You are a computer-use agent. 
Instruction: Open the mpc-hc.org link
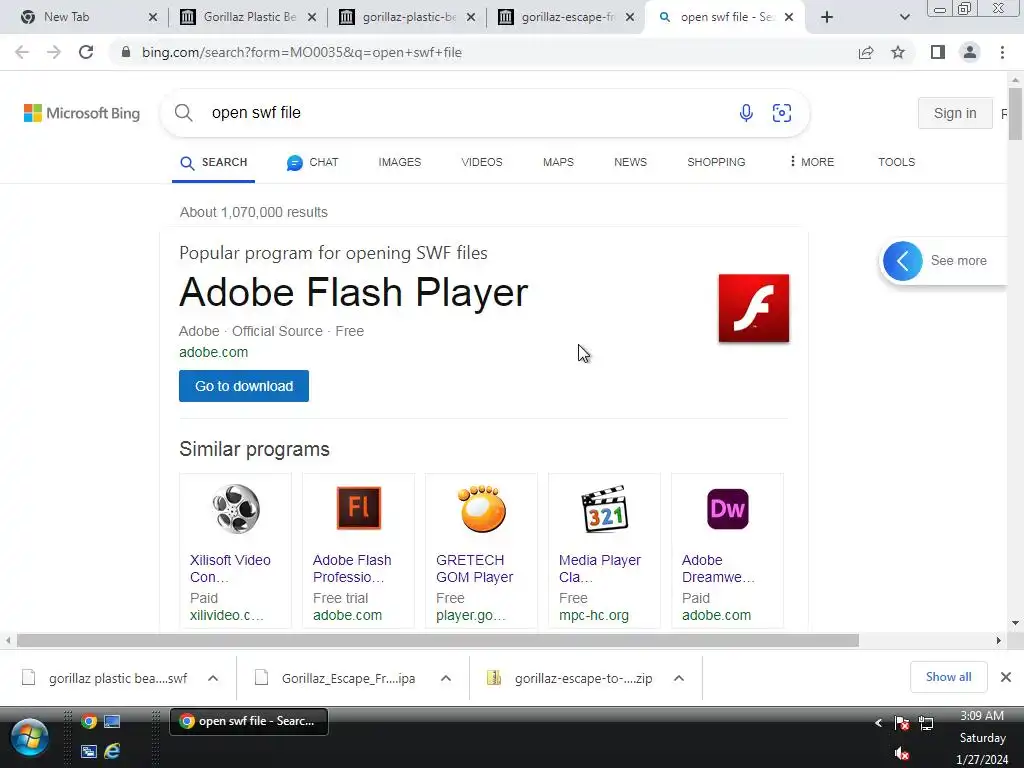pyautogui.click(x=594, y=615)
